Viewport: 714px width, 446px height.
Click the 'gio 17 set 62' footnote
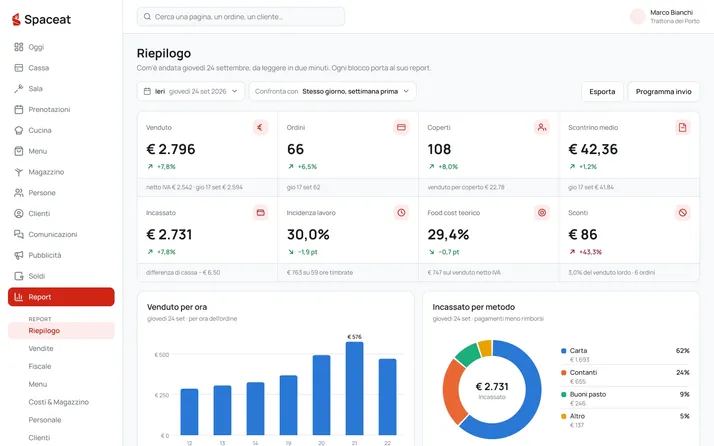coord(303,187)
